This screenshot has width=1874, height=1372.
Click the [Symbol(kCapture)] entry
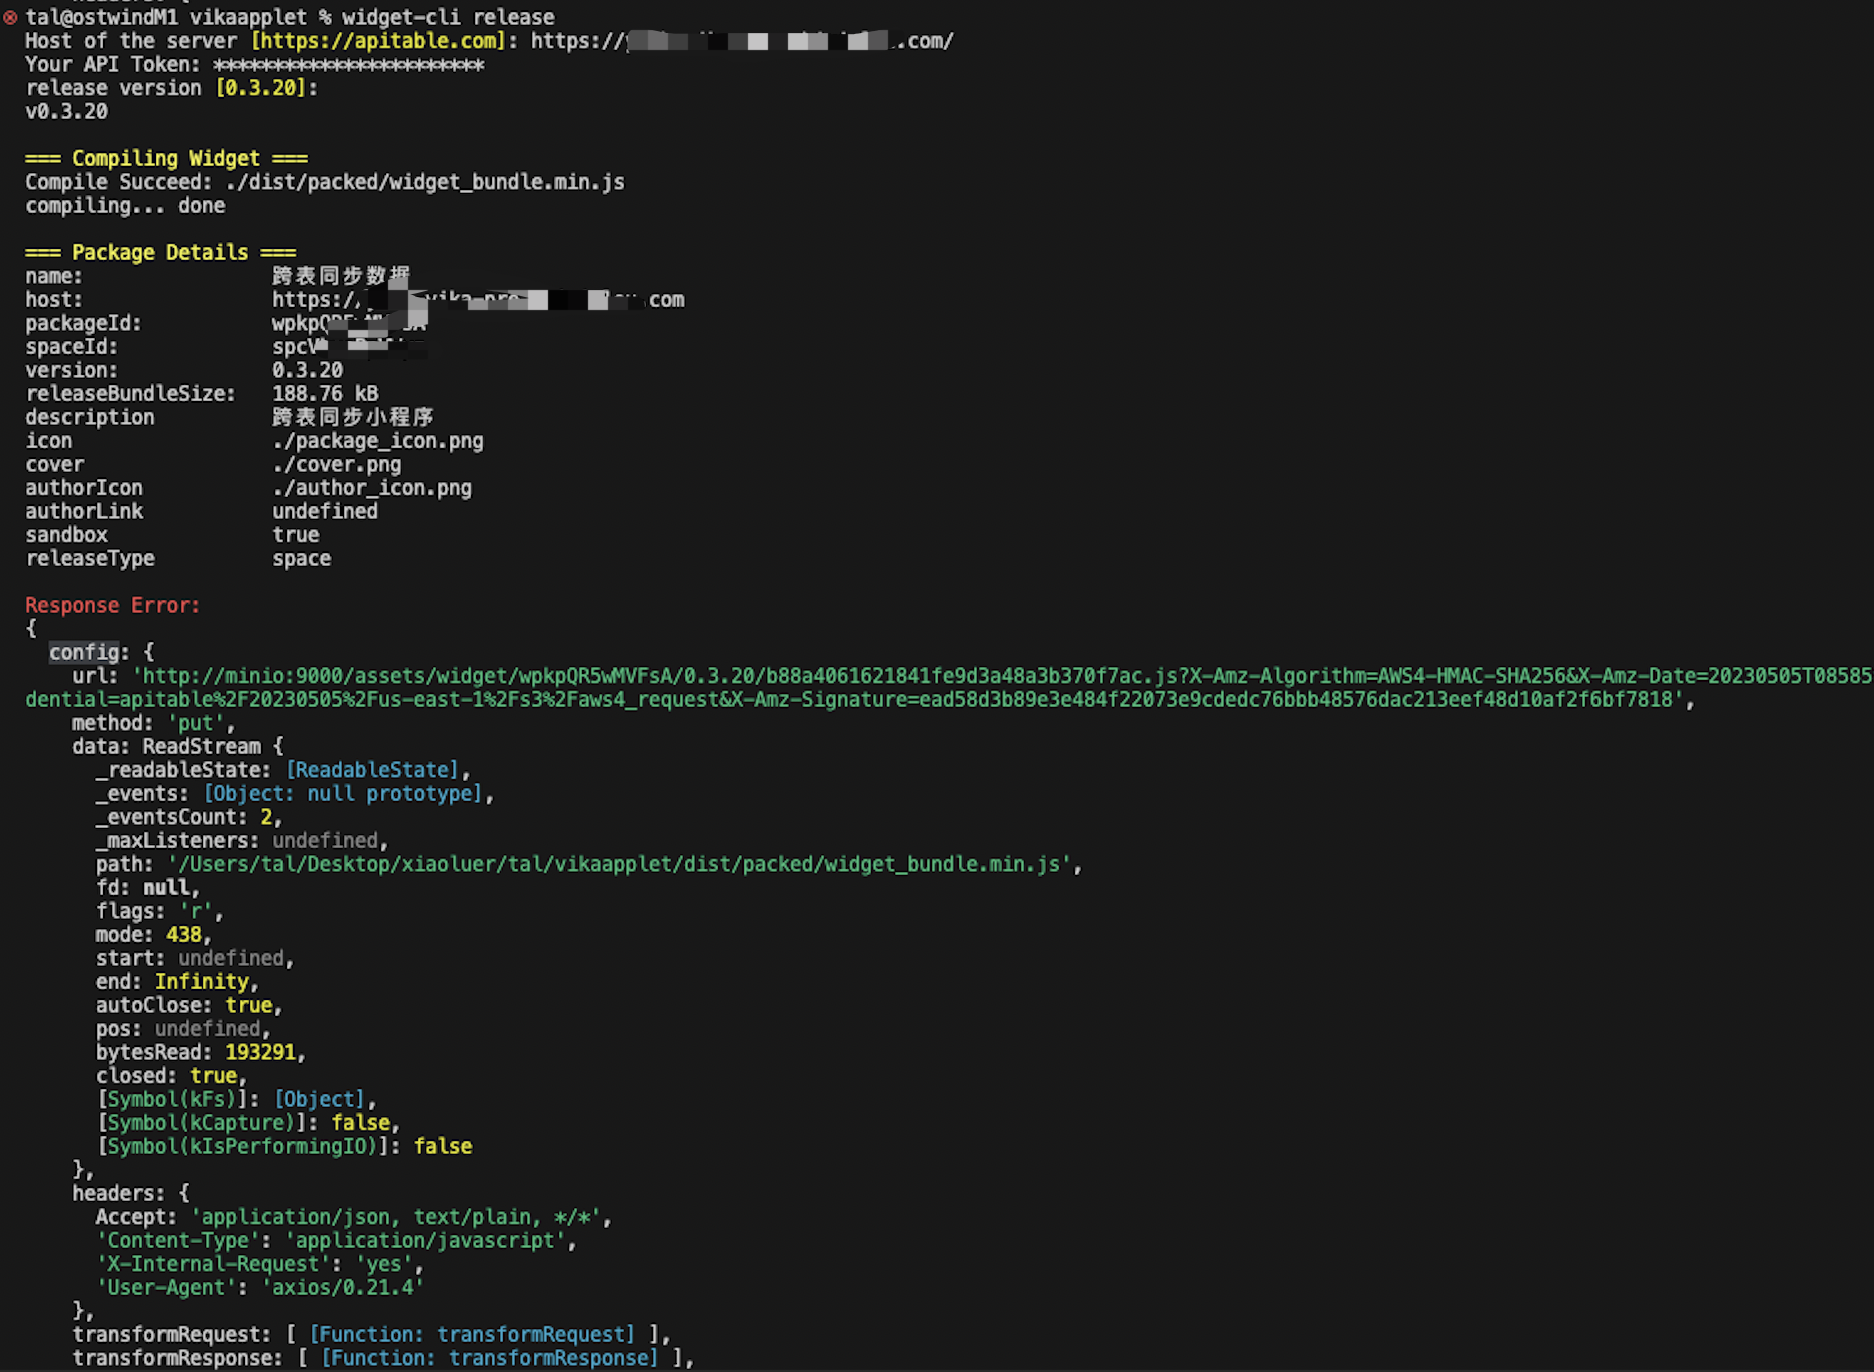(x=248, y=1123)
